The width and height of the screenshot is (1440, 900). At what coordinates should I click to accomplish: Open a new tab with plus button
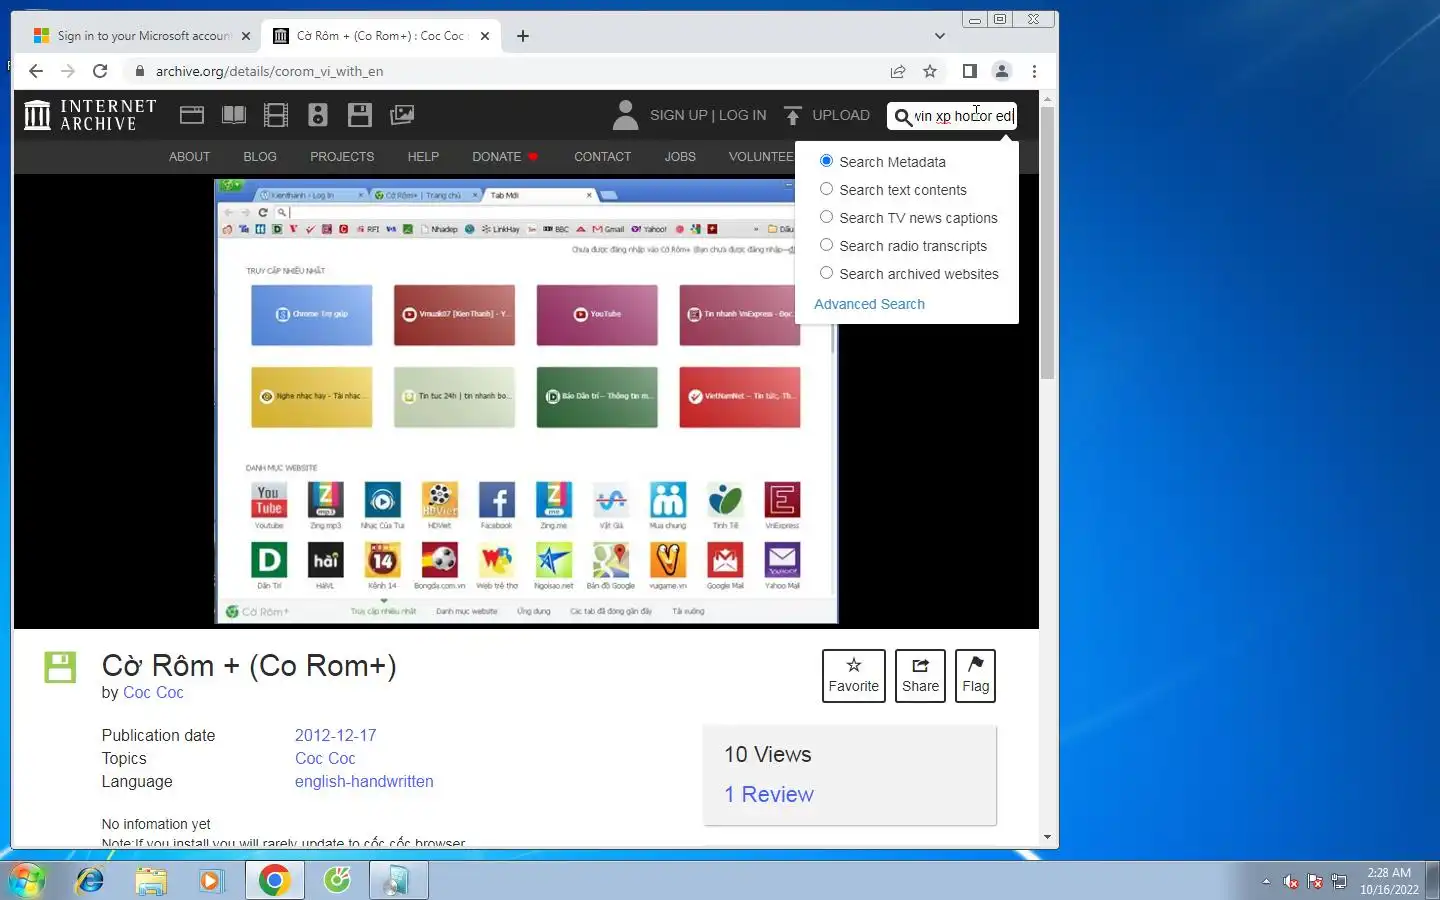pyautogui.click(x=523, y=36)
